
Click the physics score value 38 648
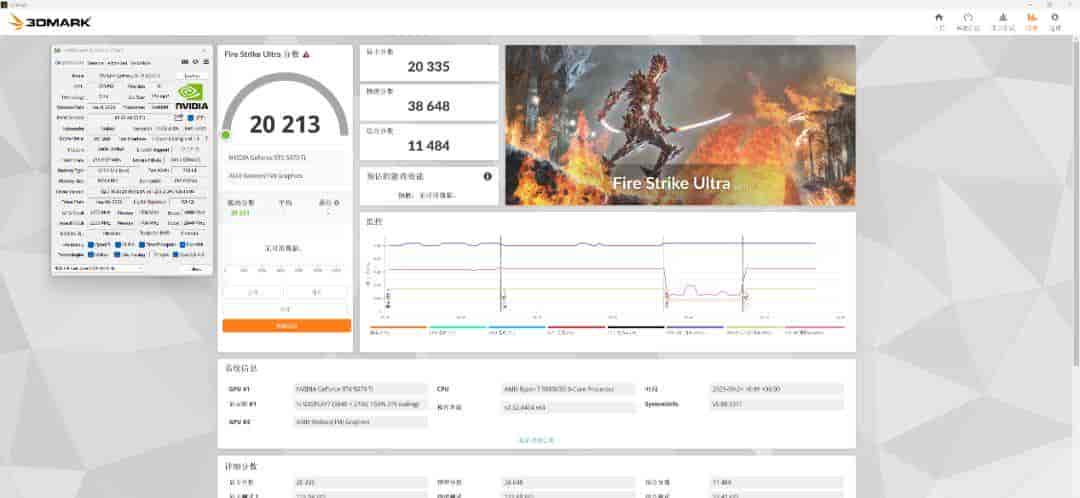click(428, 106)
